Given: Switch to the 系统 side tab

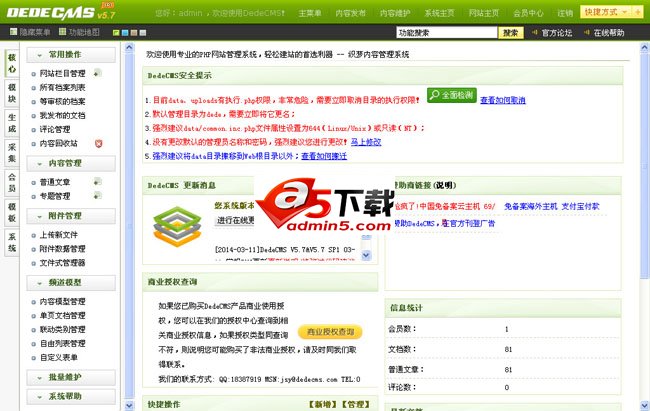Looking at the screenshot, I should pos(12,242).
